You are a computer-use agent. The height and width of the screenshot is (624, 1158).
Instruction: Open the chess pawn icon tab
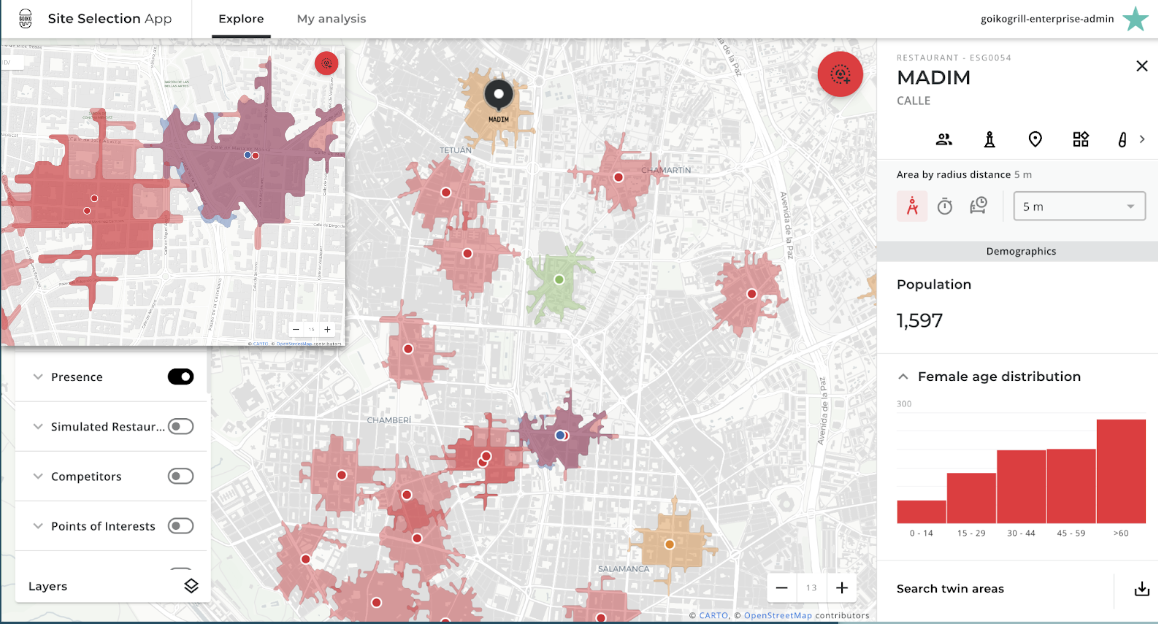click(990, 139)
